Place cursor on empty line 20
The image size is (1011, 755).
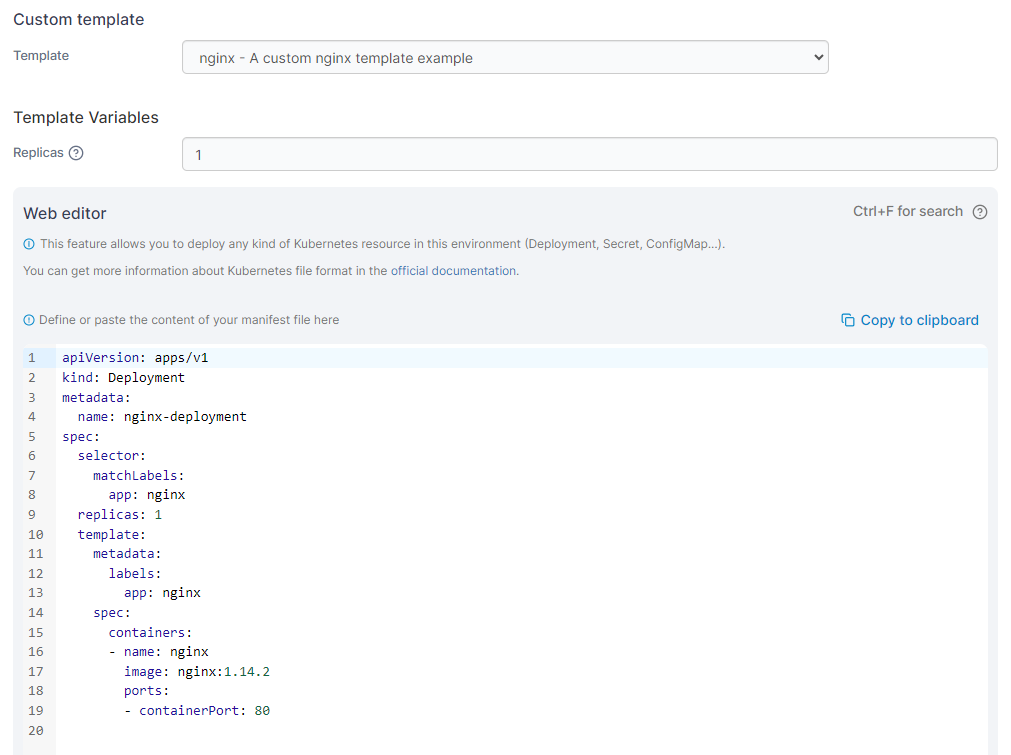[x=300, y=731]
